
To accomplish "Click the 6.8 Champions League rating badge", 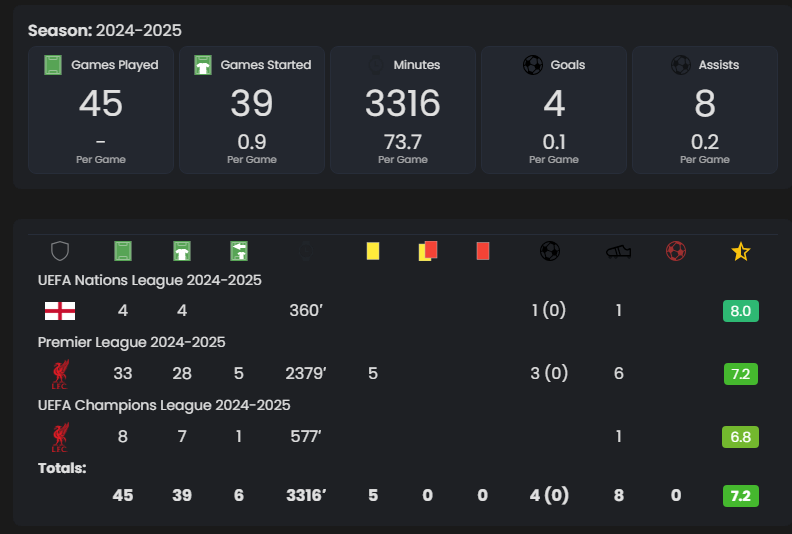I will pyautogui.click(x=740, y=437).
